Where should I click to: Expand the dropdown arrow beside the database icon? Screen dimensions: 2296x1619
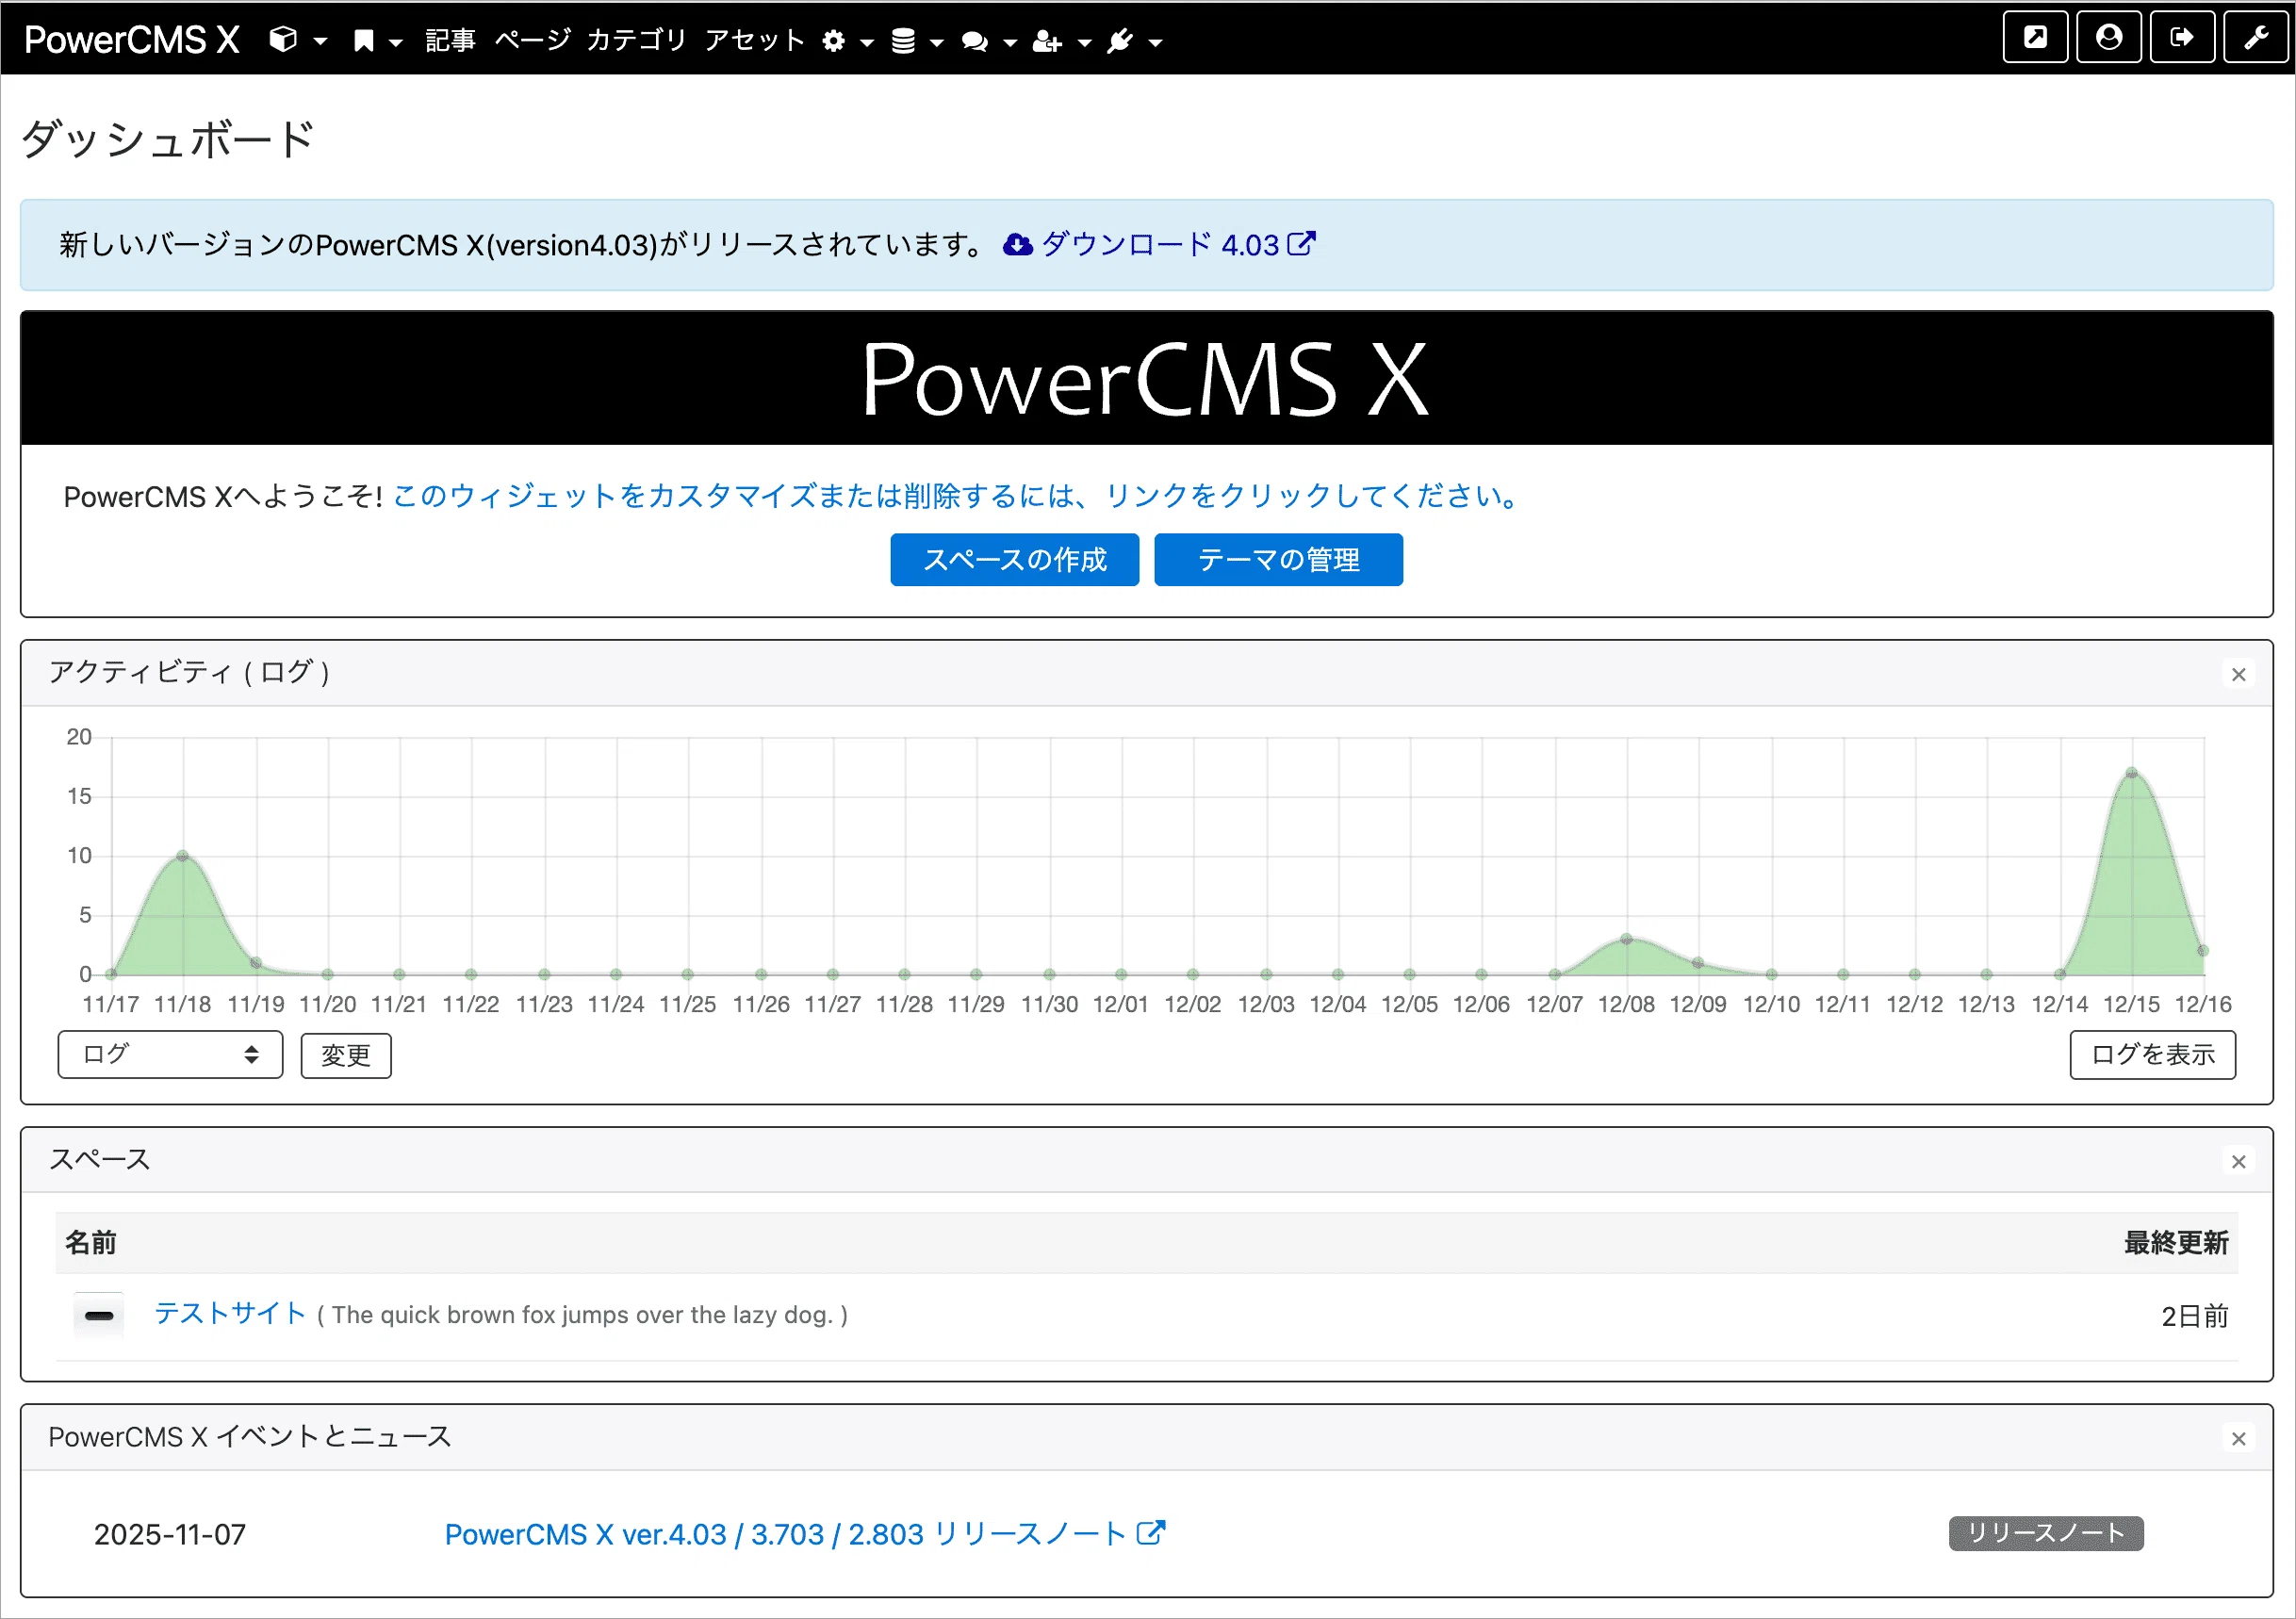click(937, 42)
